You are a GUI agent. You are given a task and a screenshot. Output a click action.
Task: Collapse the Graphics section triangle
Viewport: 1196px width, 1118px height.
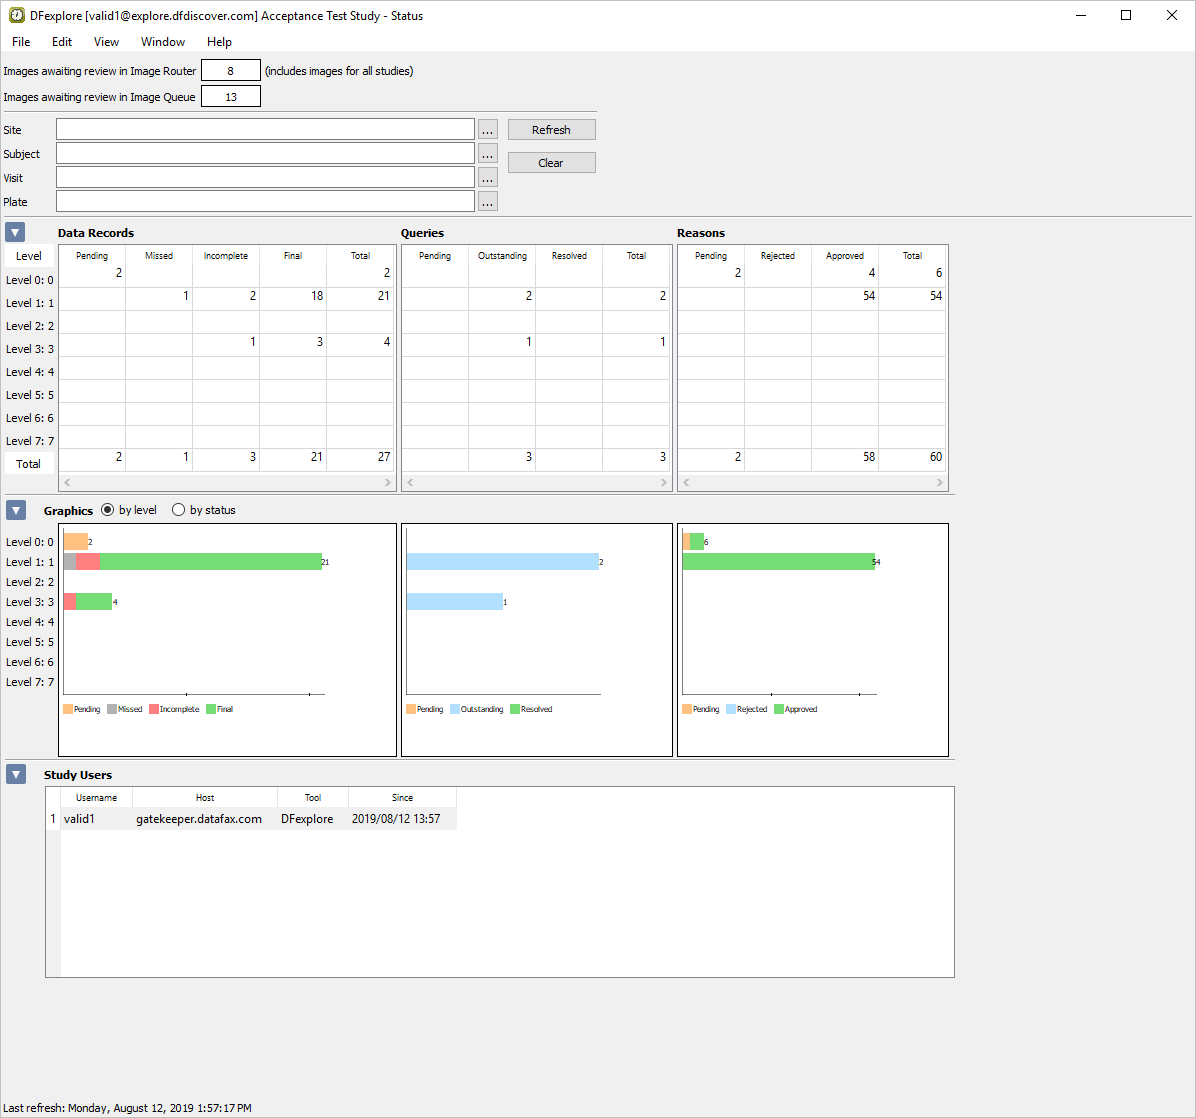tap(15, 509)
